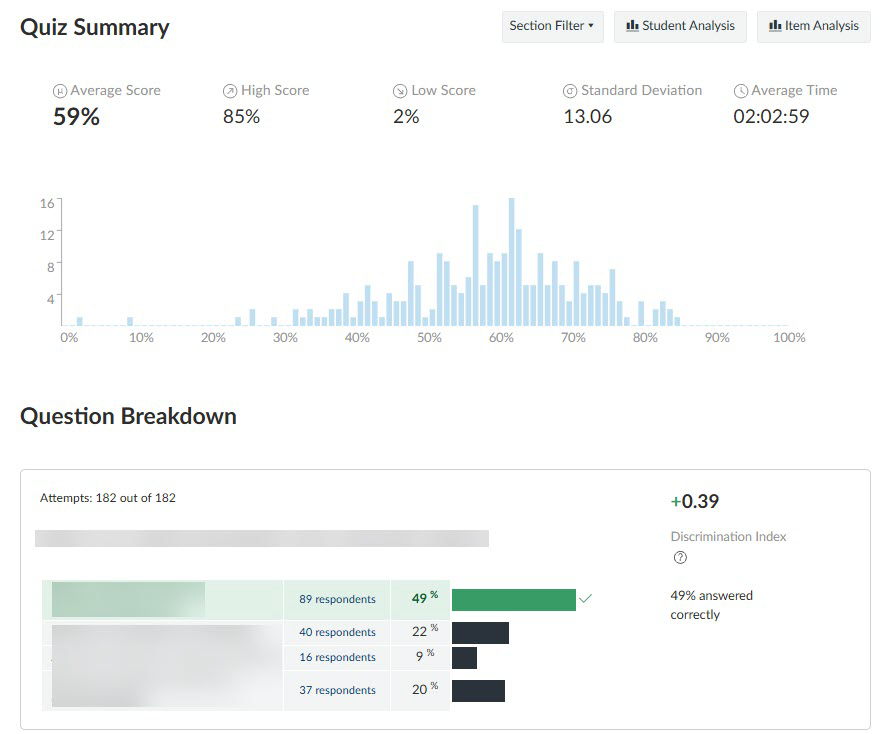889x734 pixels.
Task: Click the 49% answered correctly text
Action: pyautogui.click(x=712, y=605)
